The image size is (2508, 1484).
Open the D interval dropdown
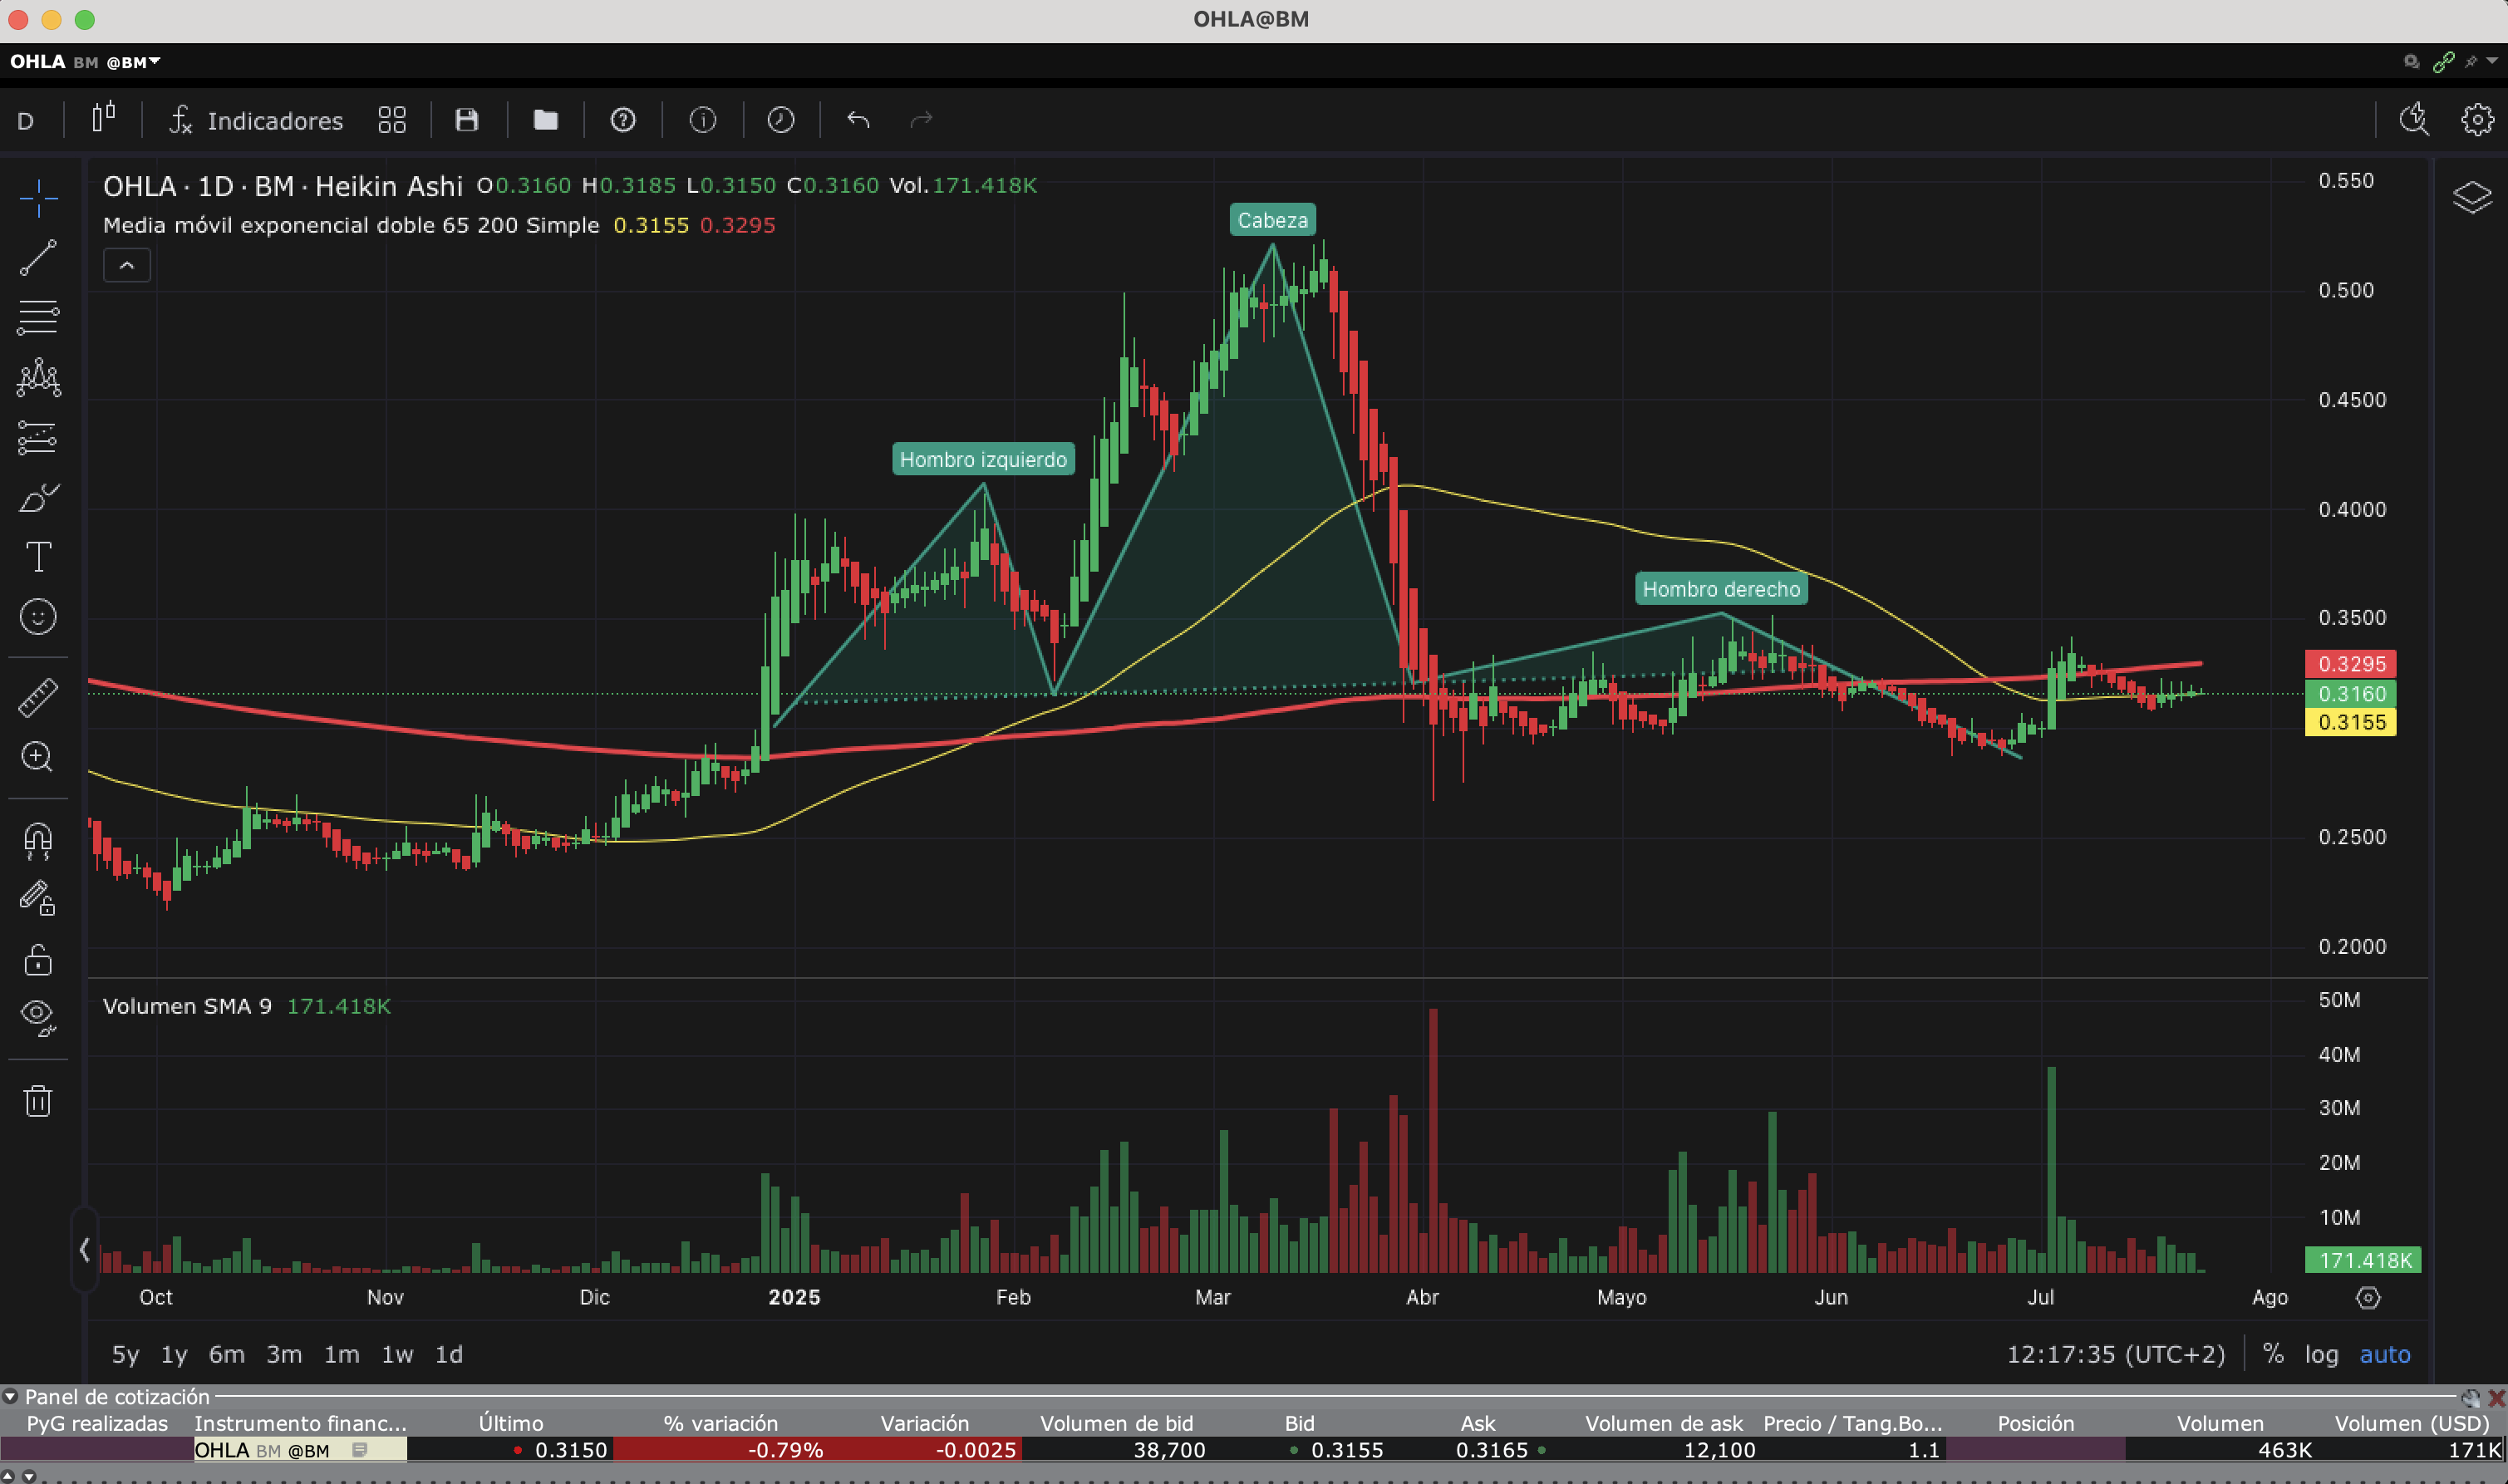pos(26,121)
